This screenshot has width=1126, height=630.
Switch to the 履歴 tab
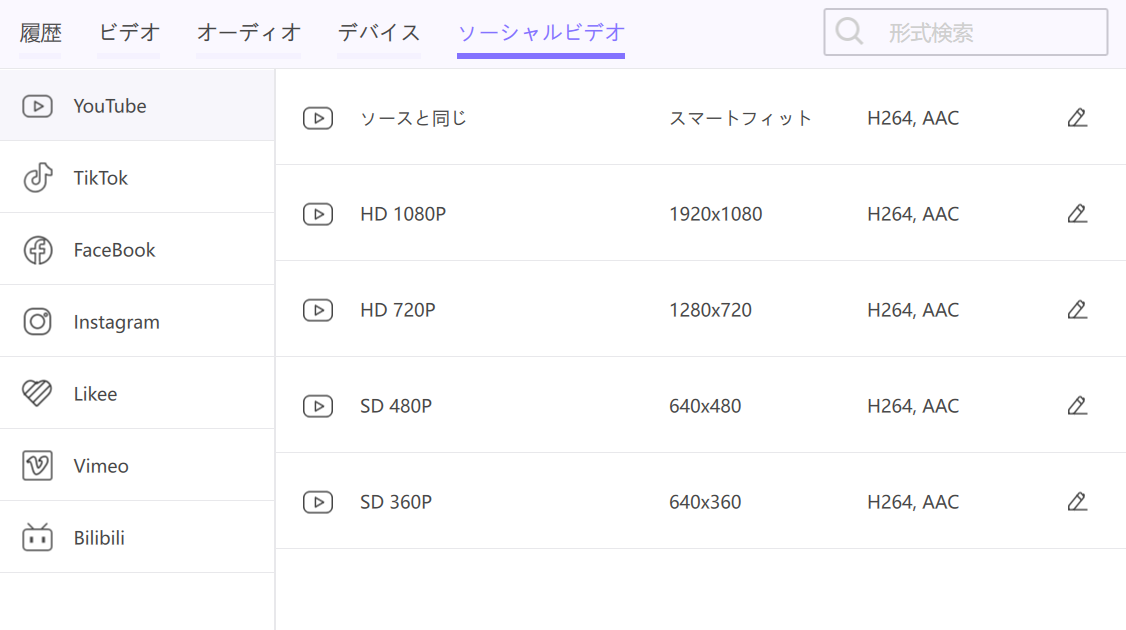pyautogui.click(x=40, y=33)
